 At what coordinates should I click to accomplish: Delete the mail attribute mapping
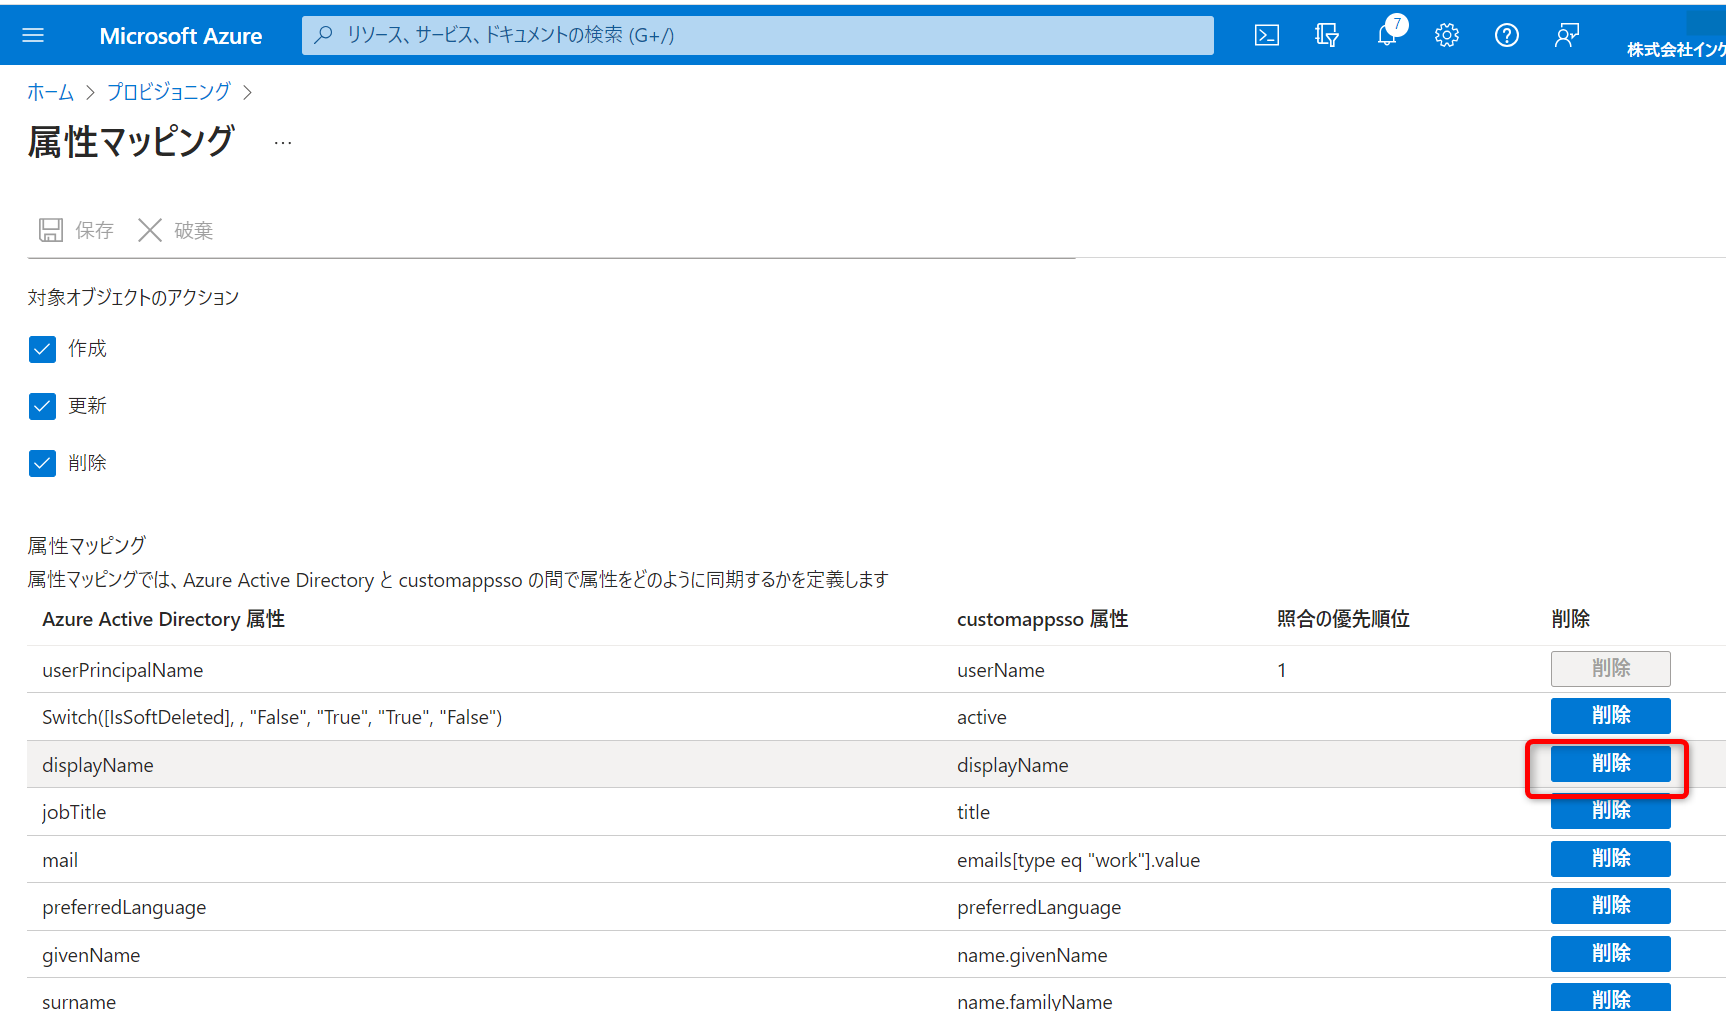[1610, 859]
